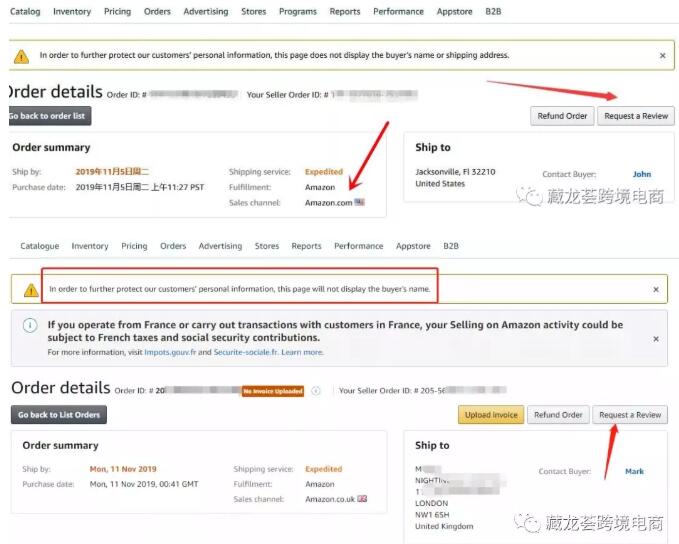Open the Programs menu in top navigation
Screen dimensions: 679x544
tap(298, 12)
